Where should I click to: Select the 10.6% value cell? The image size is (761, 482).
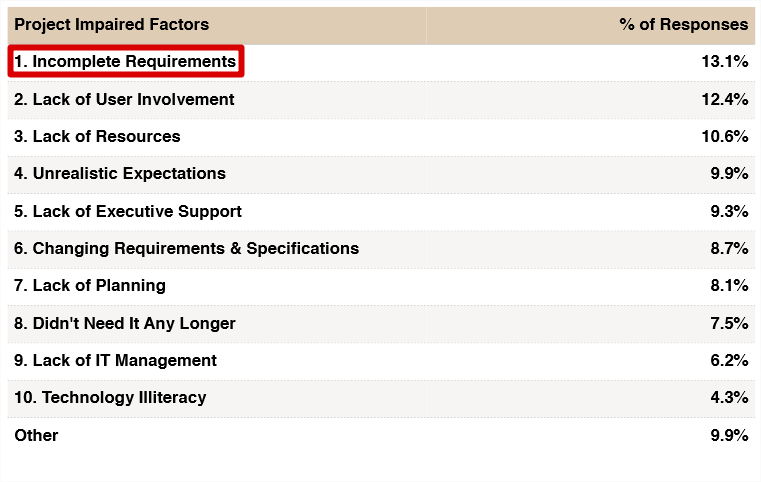coord(724,136)
